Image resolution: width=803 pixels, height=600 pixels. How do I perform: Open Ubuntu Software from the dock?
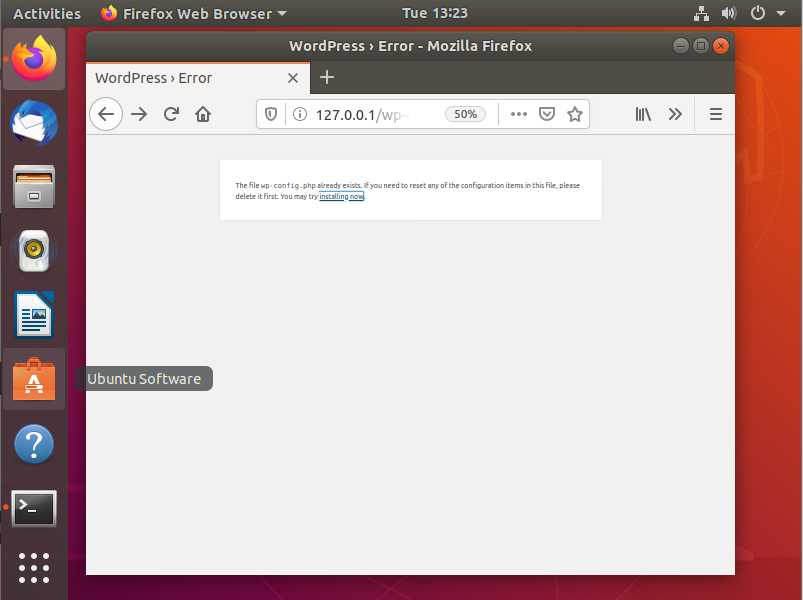pyautogui.click(x=34, y=379)
